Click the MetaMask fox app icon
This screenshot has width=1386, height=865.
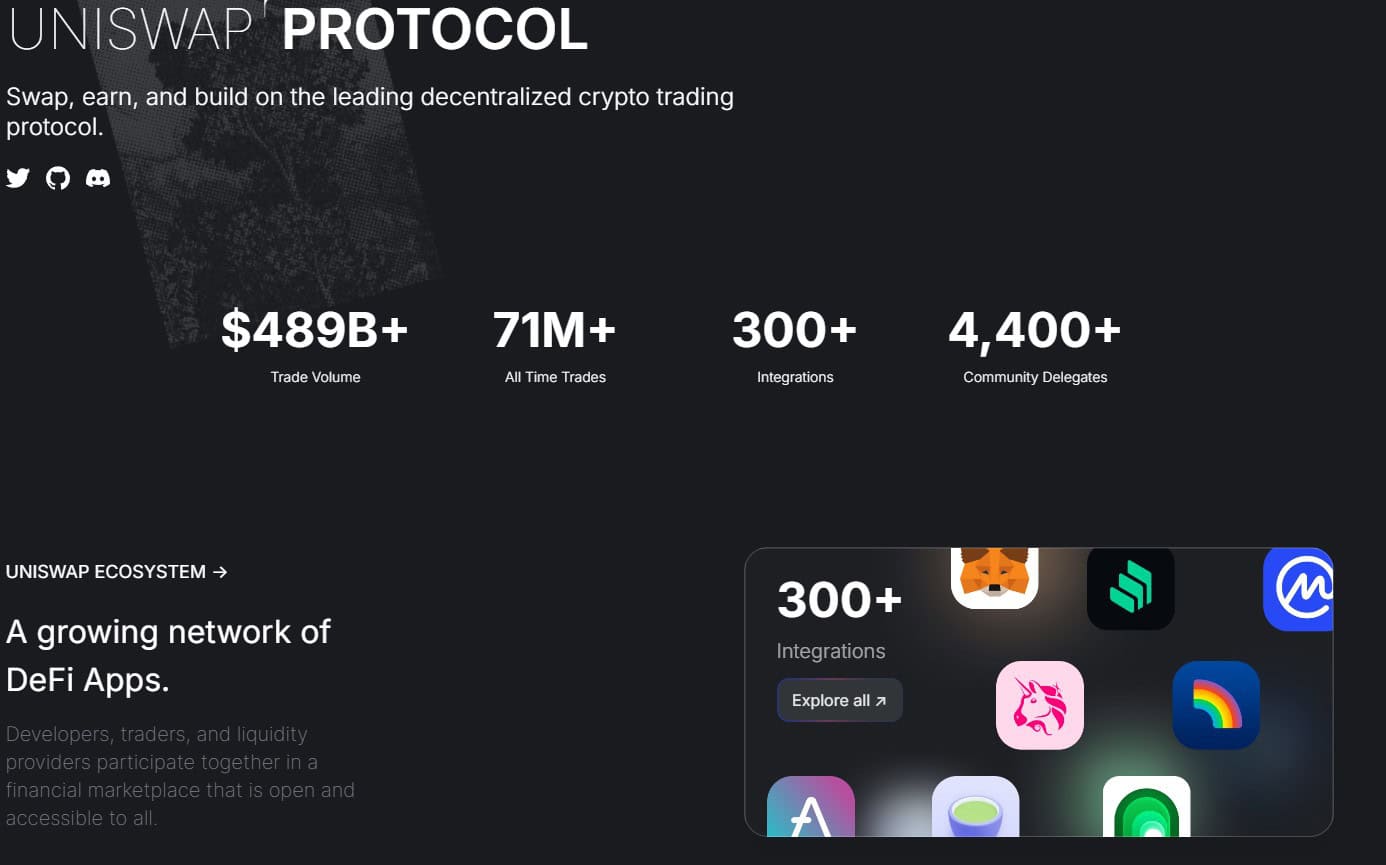point(994,577)
